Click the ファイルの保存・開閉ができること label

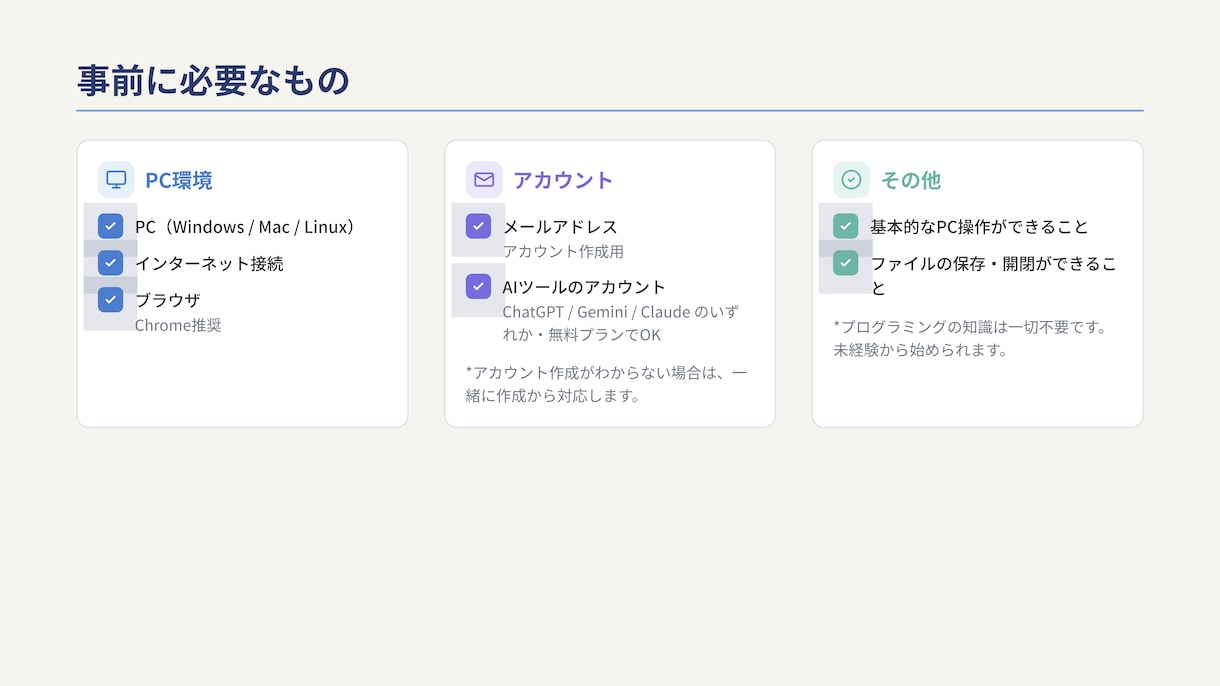(994, 276)
